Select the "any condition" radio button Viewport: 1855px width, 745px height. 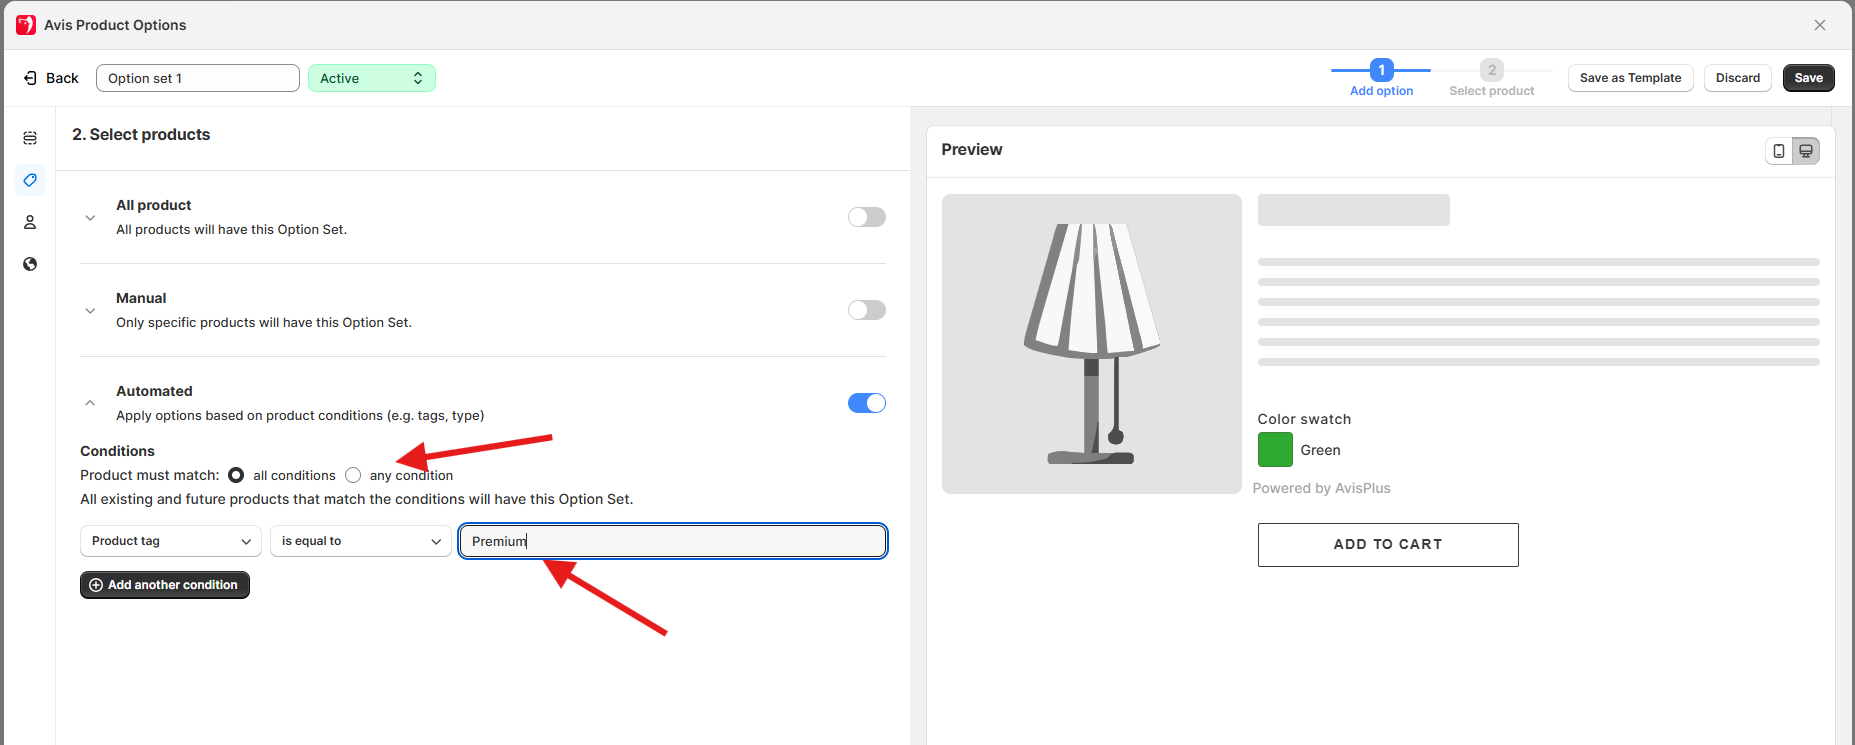pyautogui.click(x=353, y=475)
